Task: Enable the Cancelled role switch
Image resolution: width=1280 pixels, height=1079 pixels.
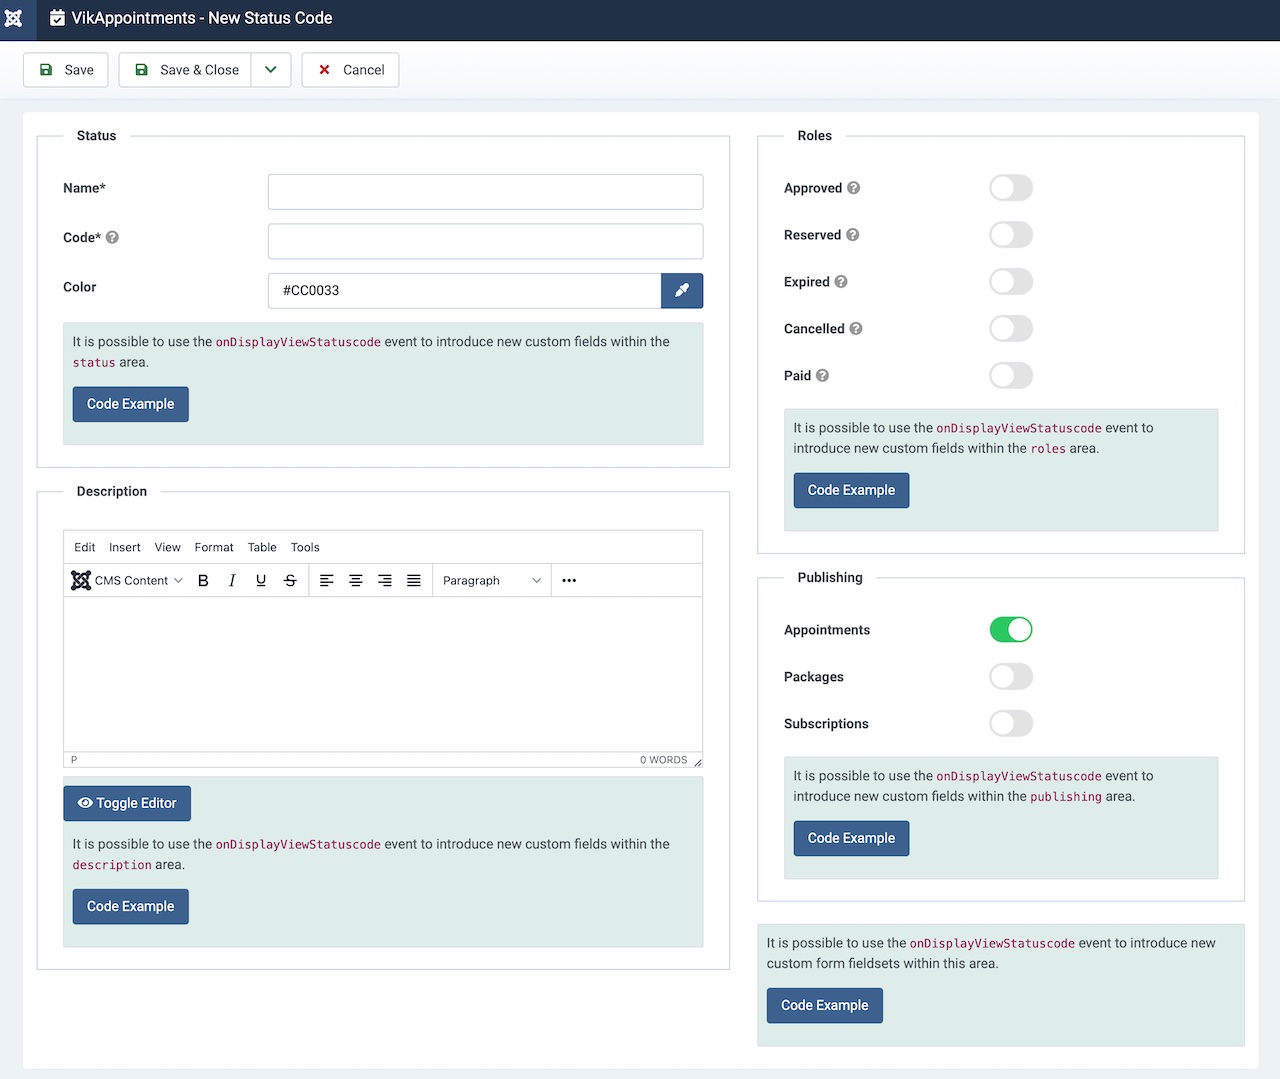Action: [x=1011, y=329]
